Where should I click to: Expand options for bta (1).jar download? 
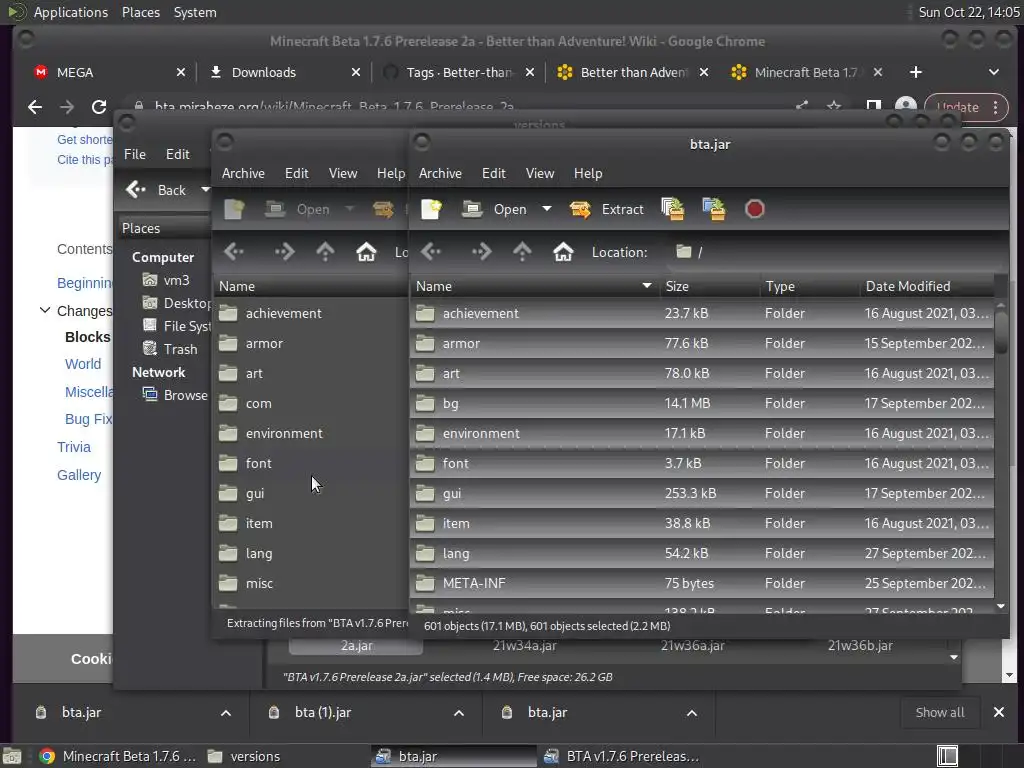point(458,713)
